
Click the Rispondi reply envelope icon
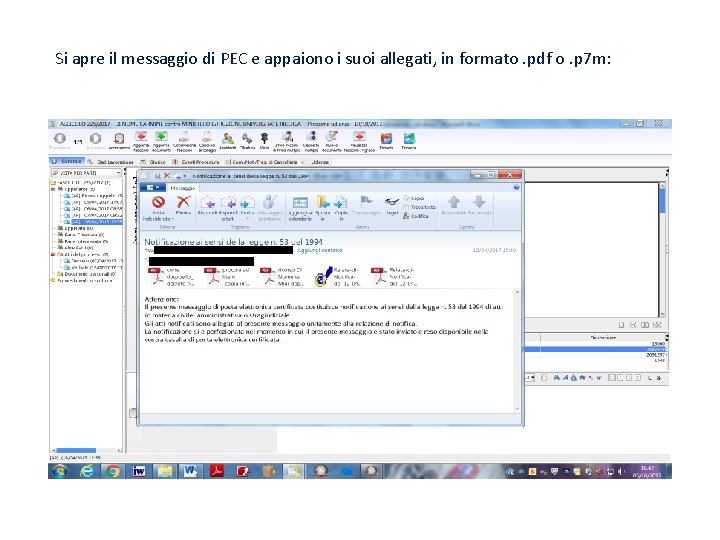click(x=208, y=202)
